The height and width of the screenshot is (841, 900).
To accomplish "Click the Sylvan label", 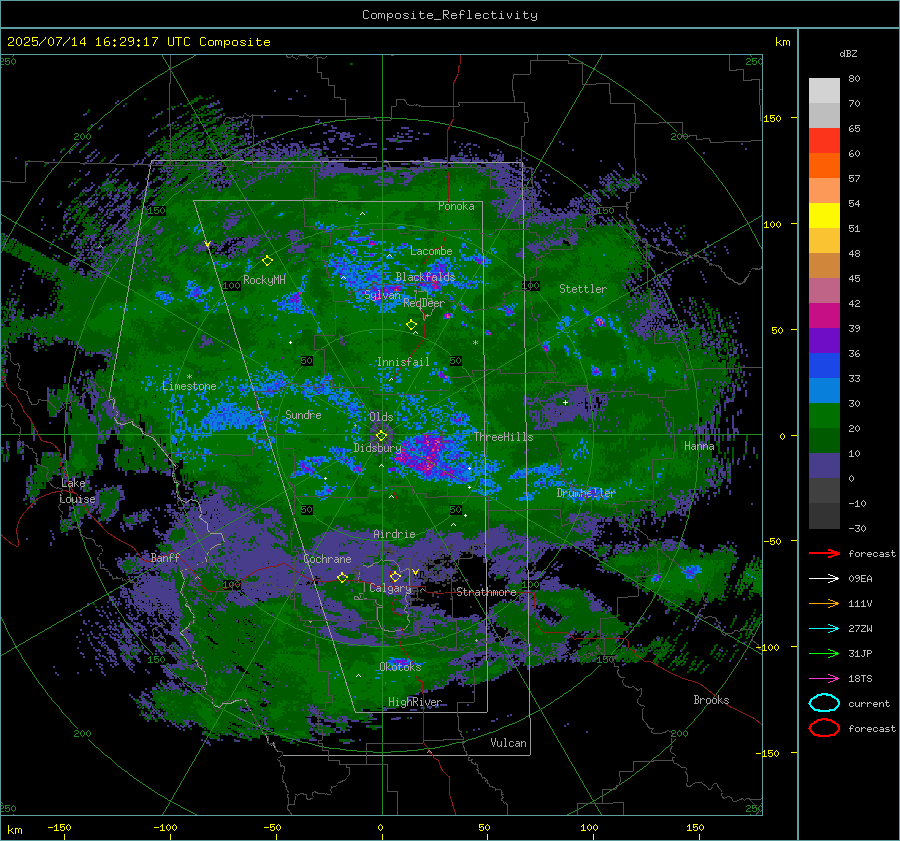I will tap(382, 295).
